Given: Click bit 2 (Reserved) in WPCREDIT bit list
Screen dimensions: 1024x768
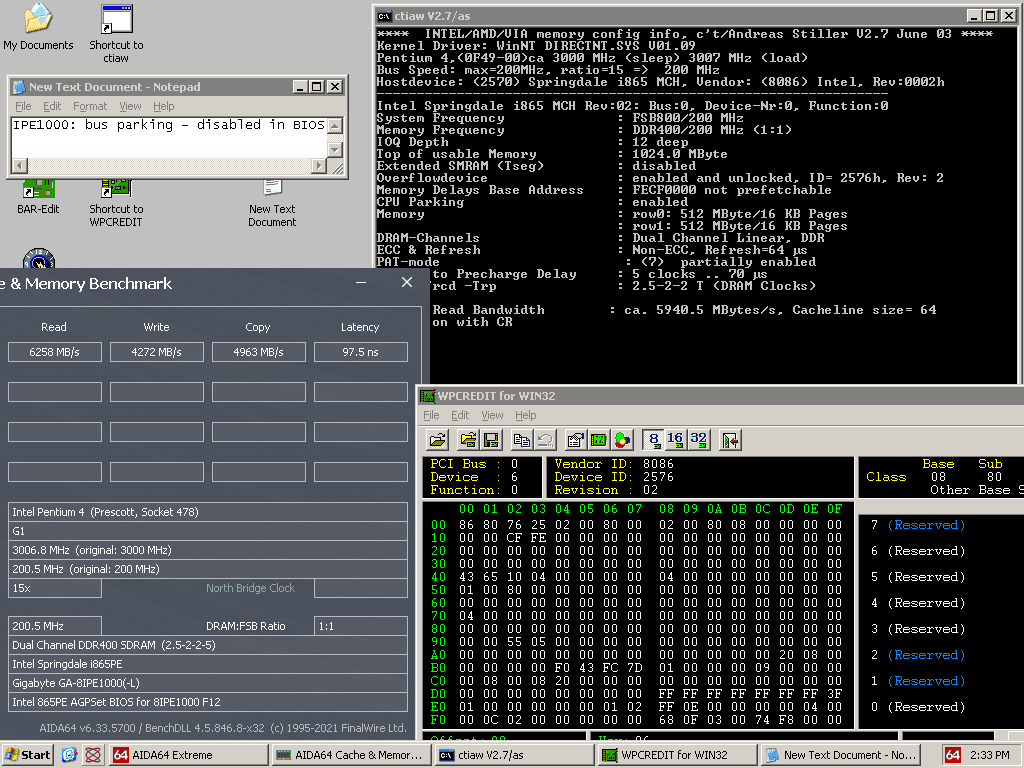Looking at the screenshot, I should (x=918, y=655).
